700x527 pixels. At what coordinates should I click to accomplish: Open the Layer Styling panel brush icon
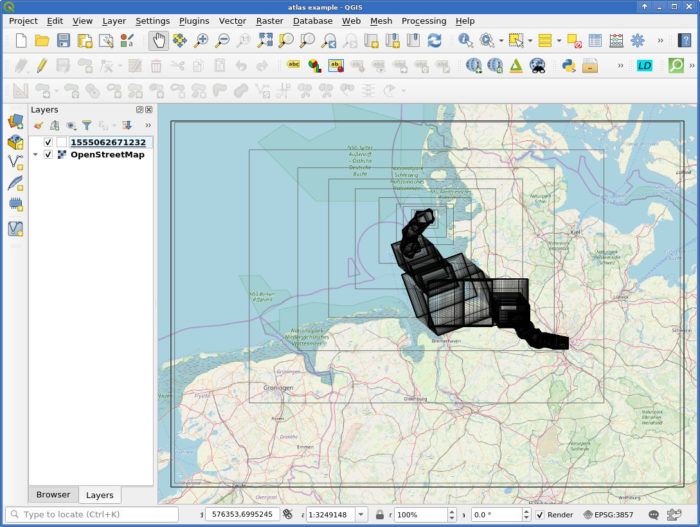(38, 125)
